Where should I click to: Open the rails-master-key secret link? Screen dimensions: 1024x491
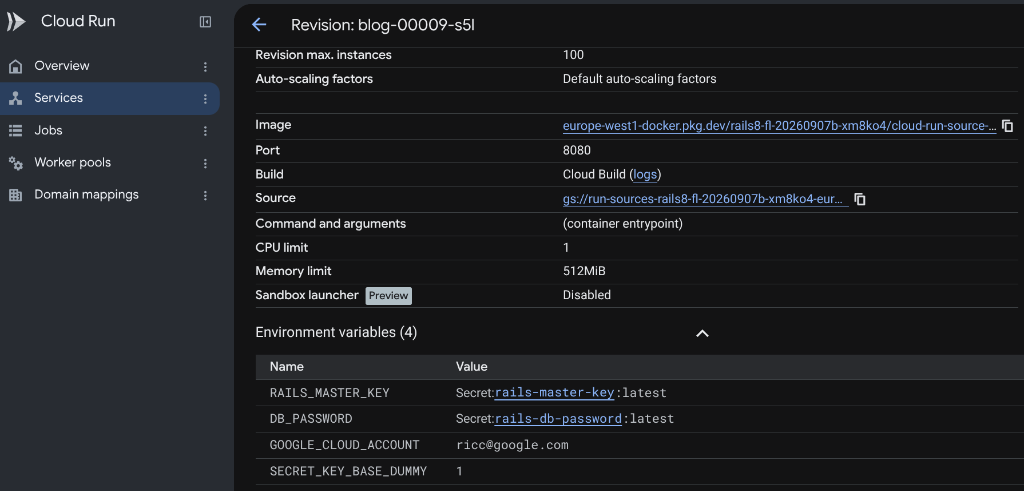554,392
